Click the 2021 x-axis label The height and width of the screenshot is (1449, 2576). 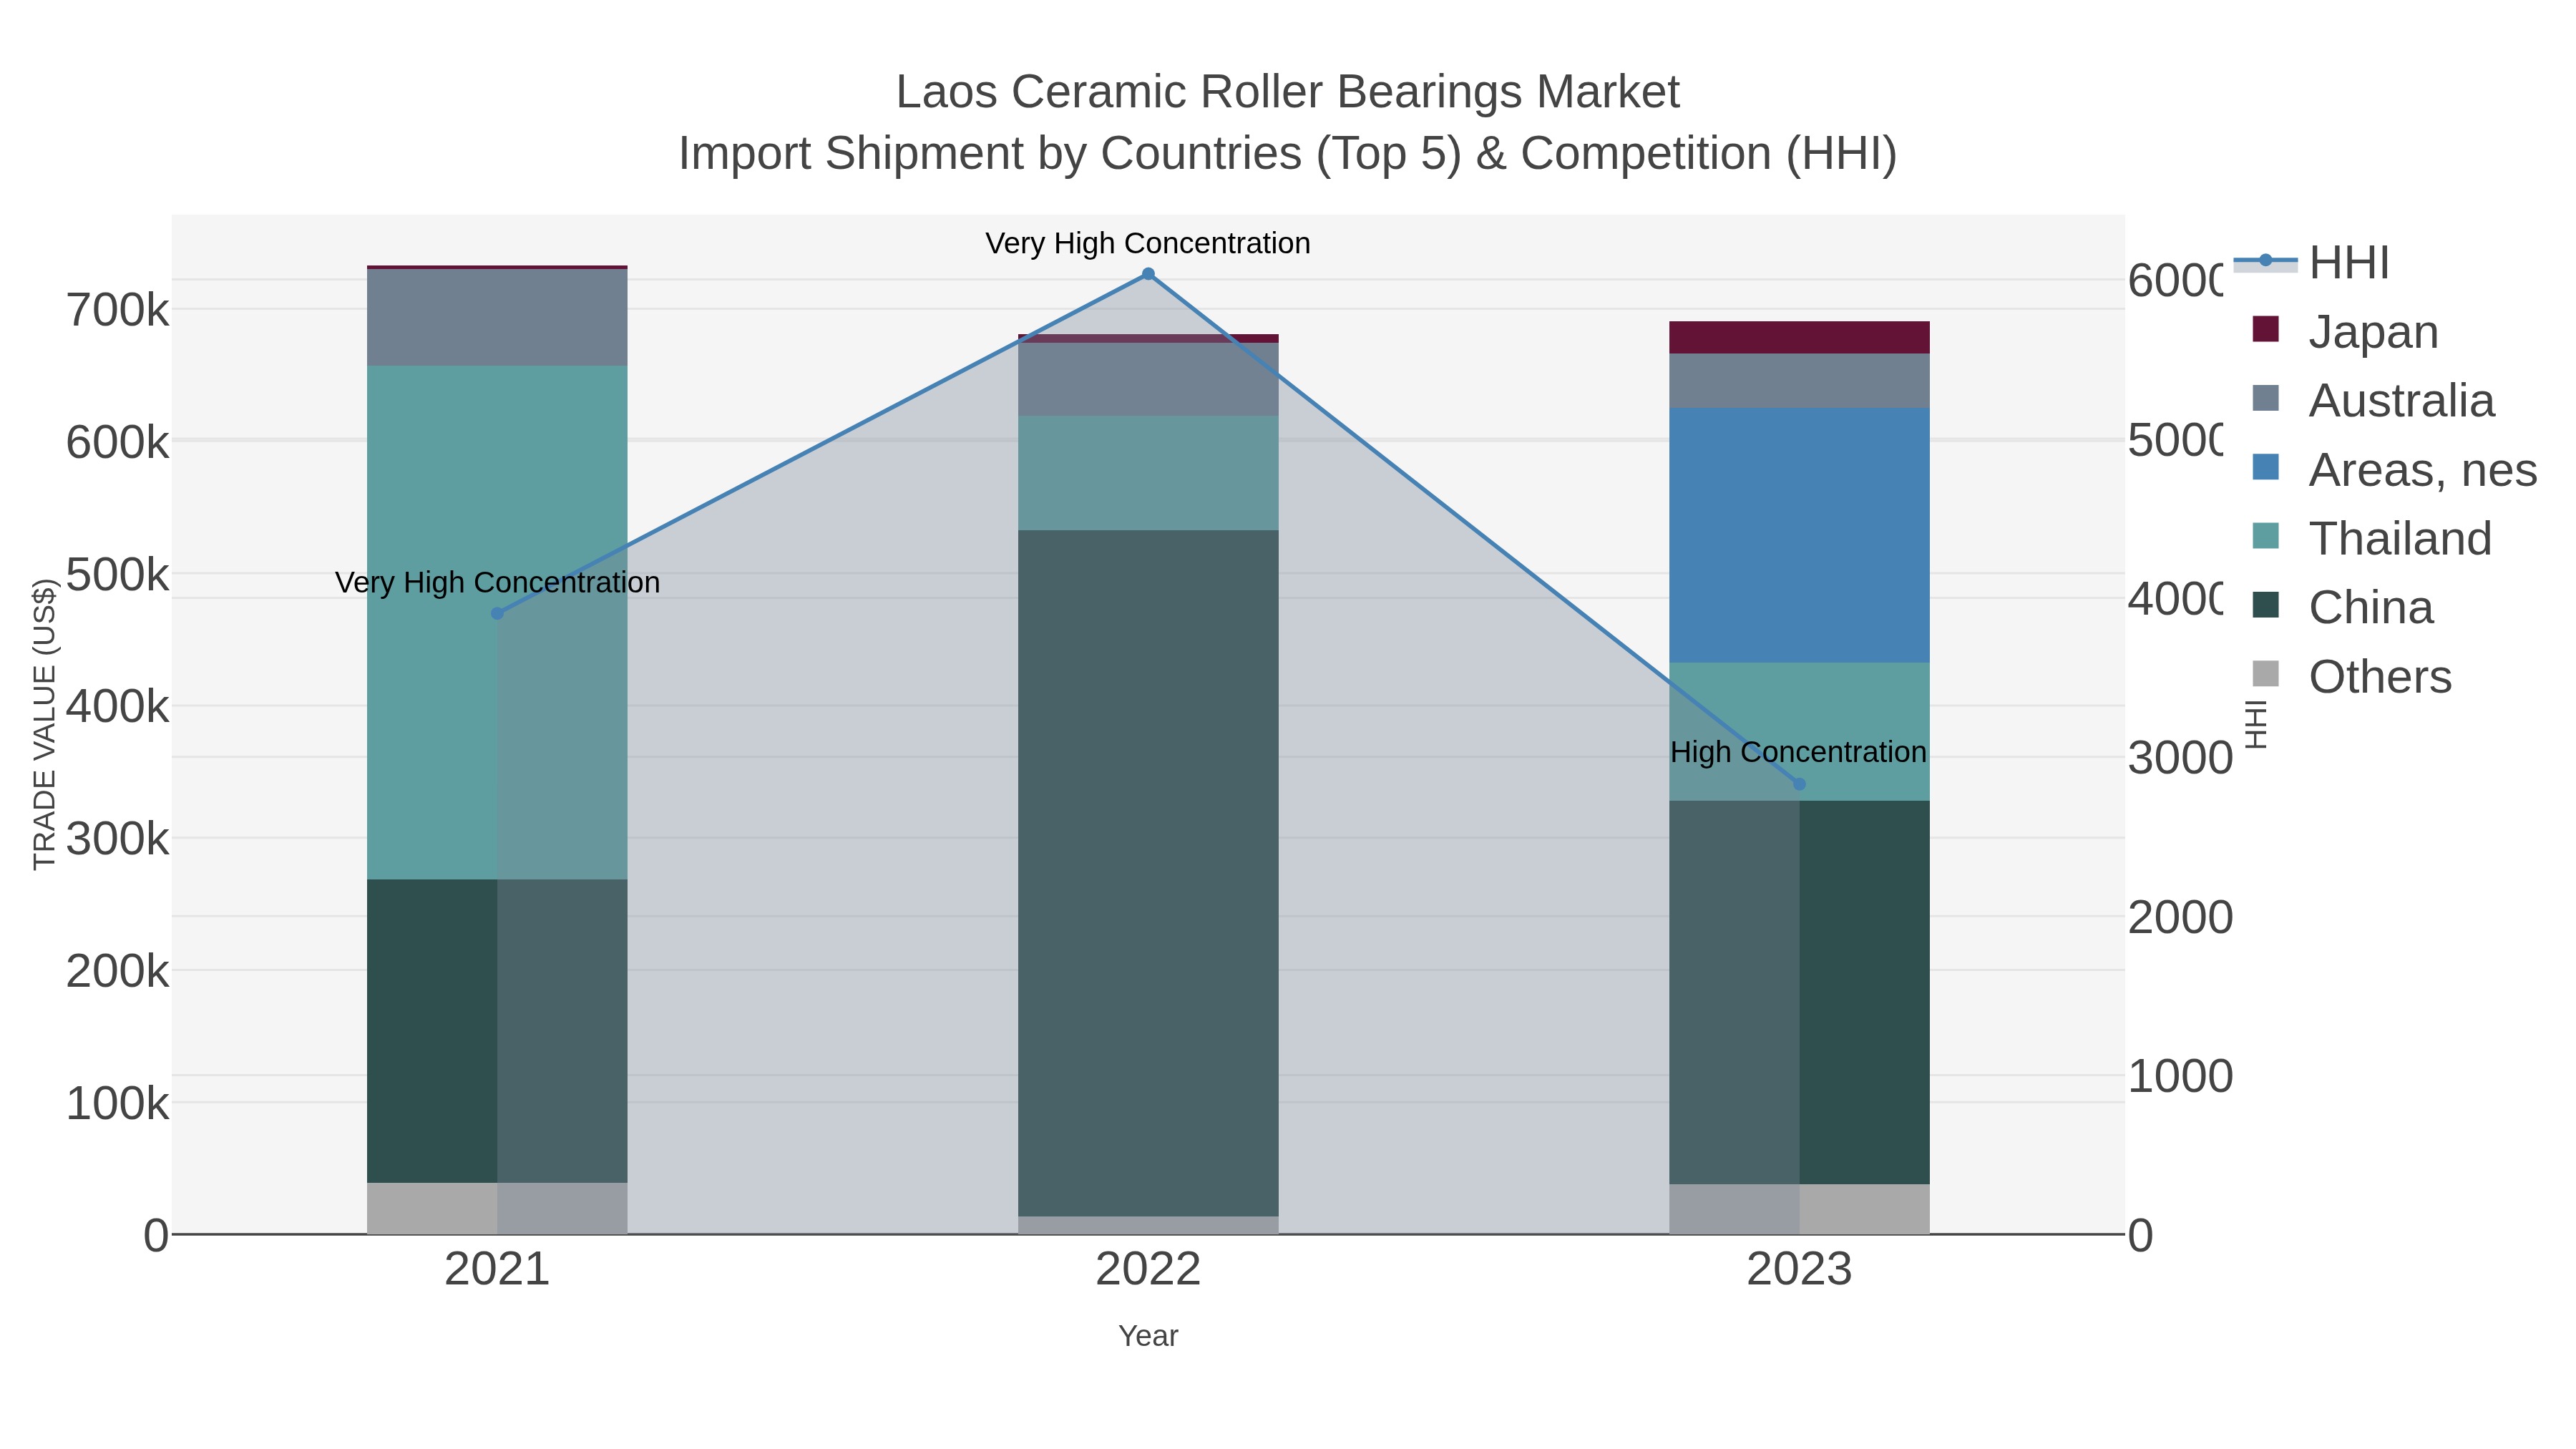pyautogui.click(x=497, y=1270)
